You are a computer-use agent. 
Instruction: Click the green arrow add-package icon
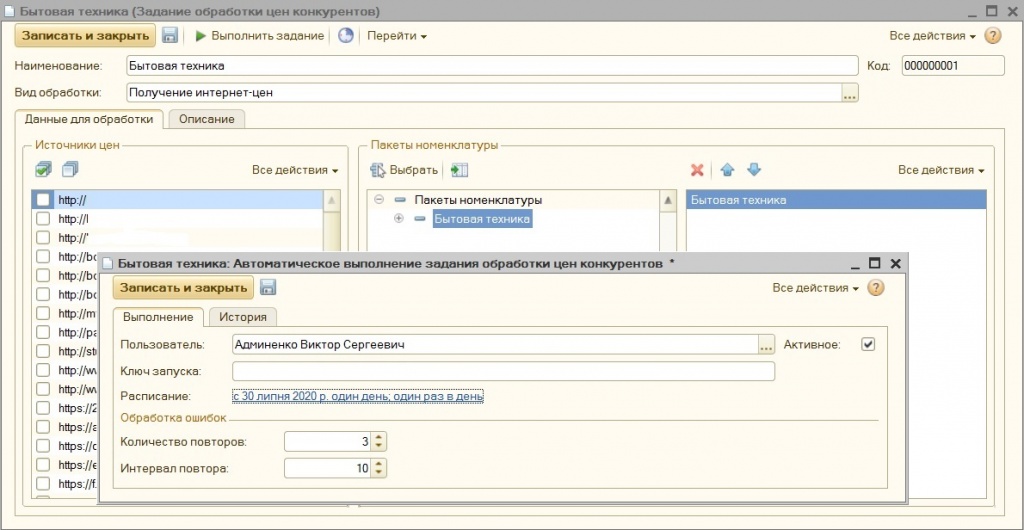tap(460, 170)
